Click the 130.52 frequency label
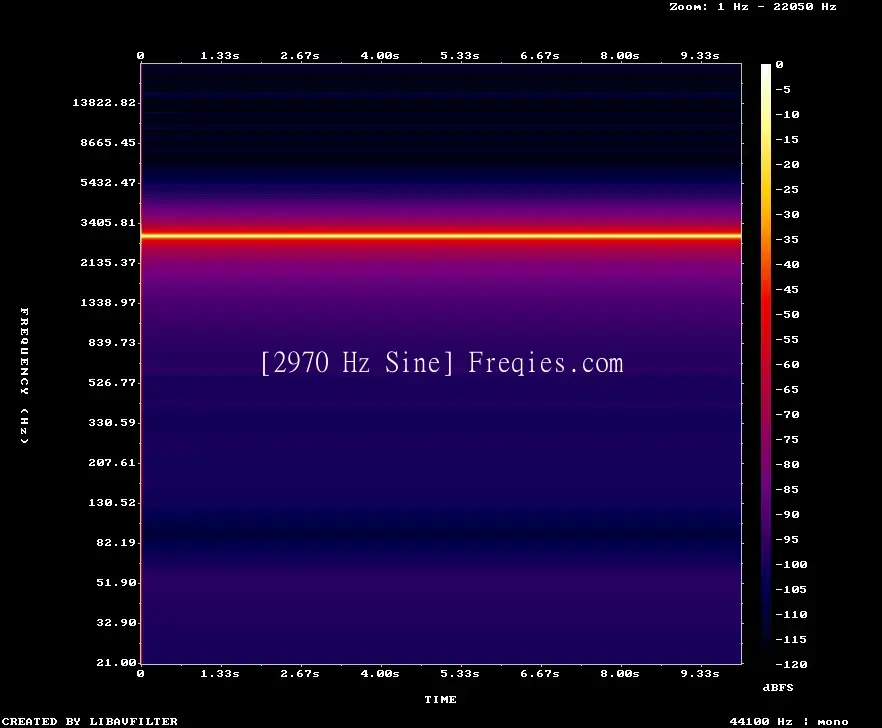 (112, 502)
